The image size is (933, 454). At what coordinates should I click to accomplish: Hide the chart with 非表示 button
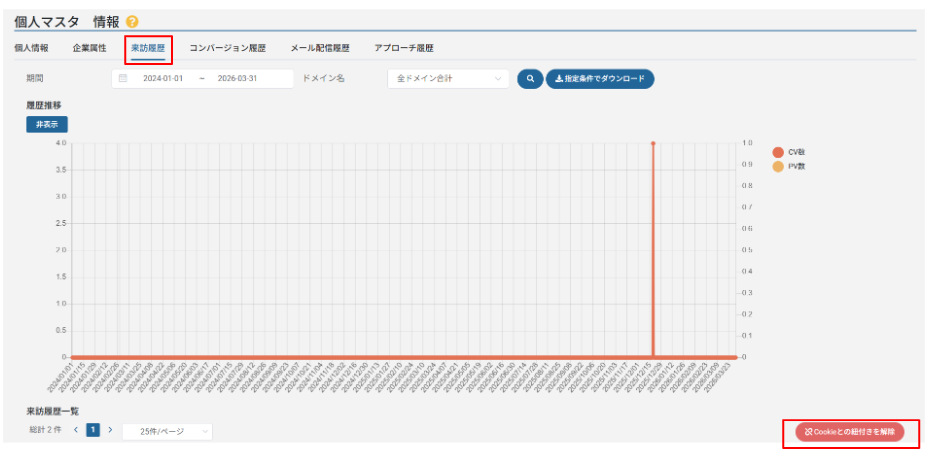[x=46, y=124]
